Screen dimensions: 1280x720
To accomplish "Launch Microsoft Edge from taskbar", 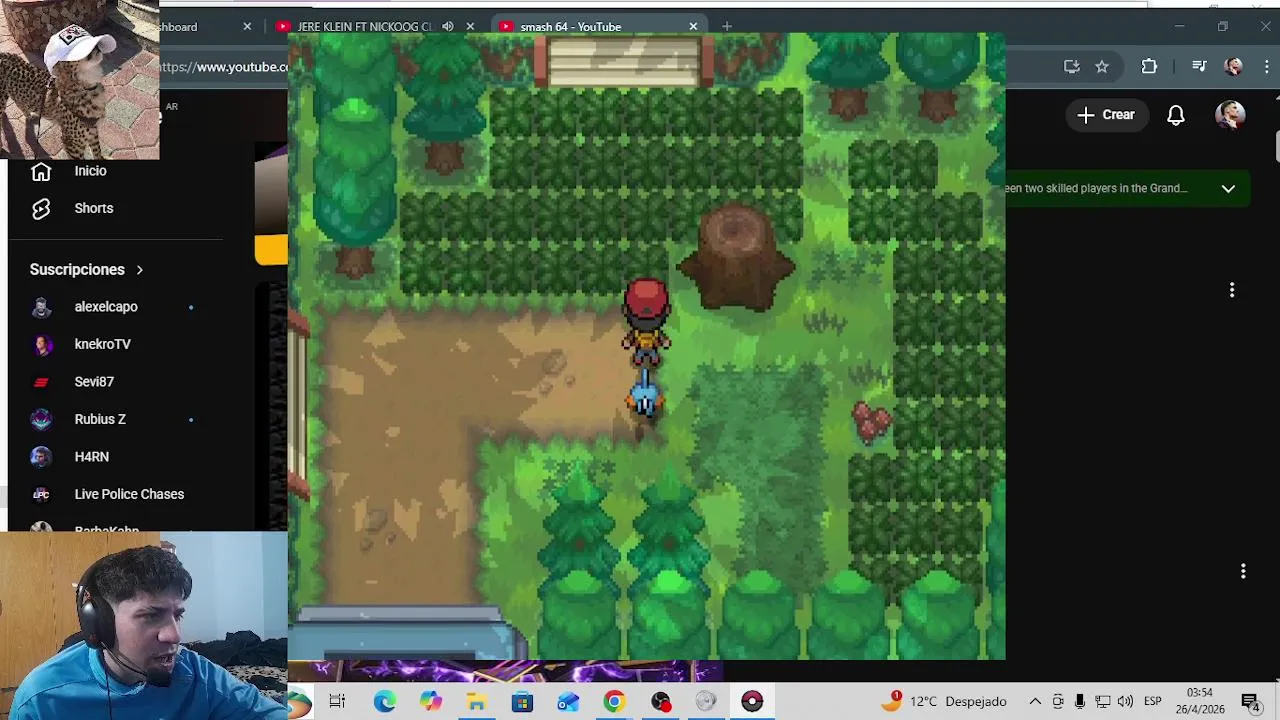I will [384, 702].
